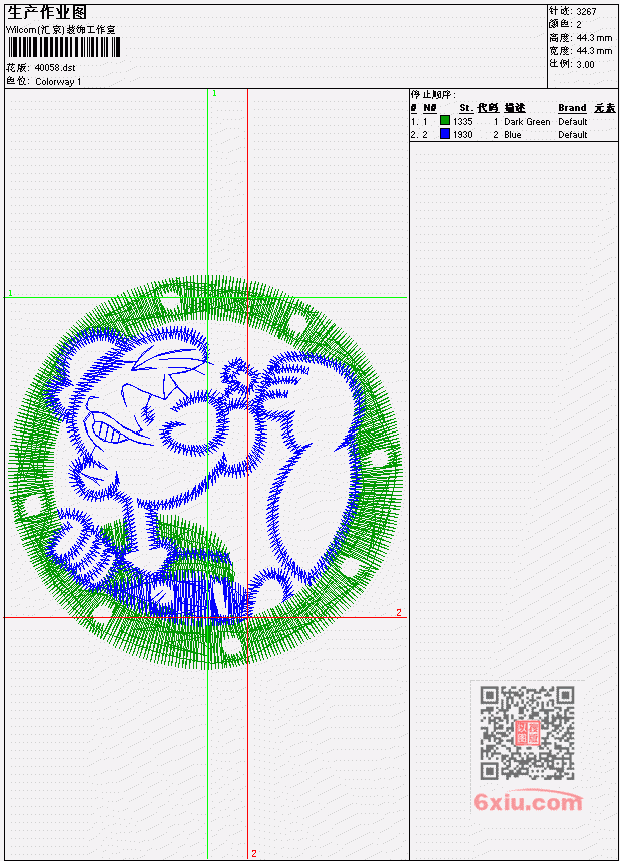620x861 pixels.
Task: Click the 颜色 value 2
Action: click(579, 24)
